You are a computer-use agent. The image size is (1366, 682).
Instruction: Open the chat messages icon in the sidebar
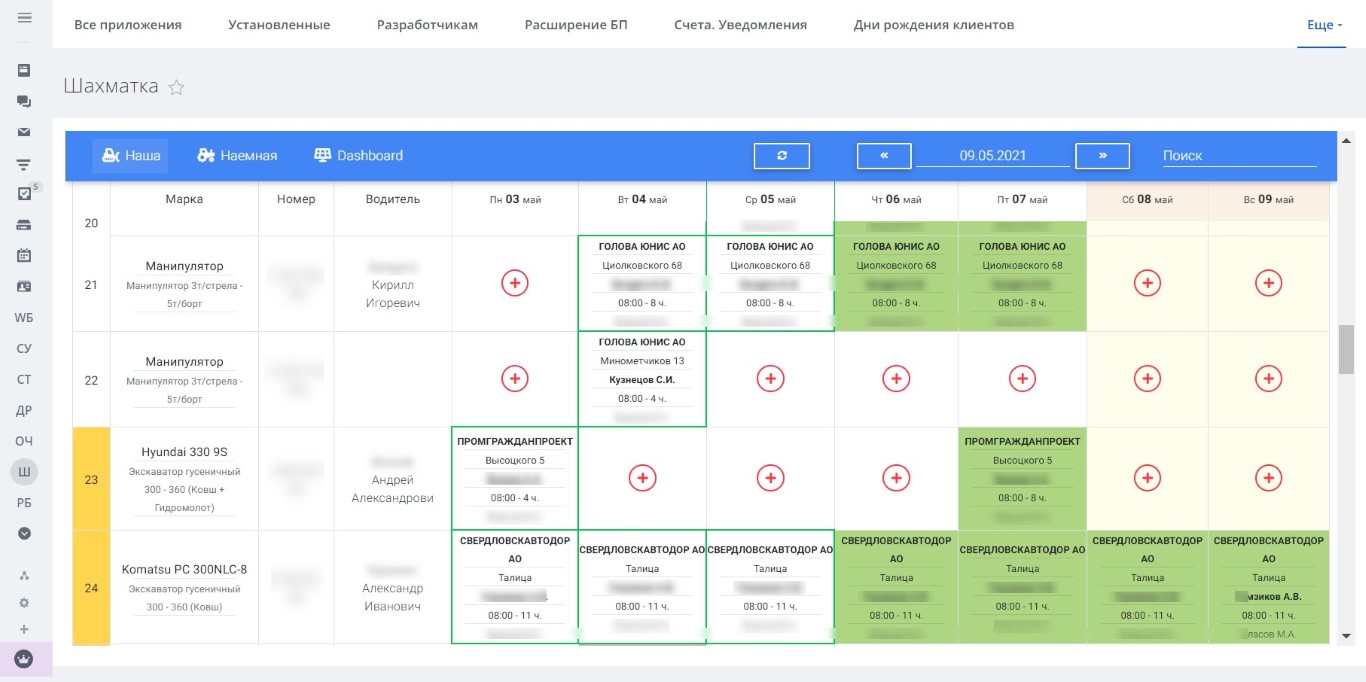(24, 101)
